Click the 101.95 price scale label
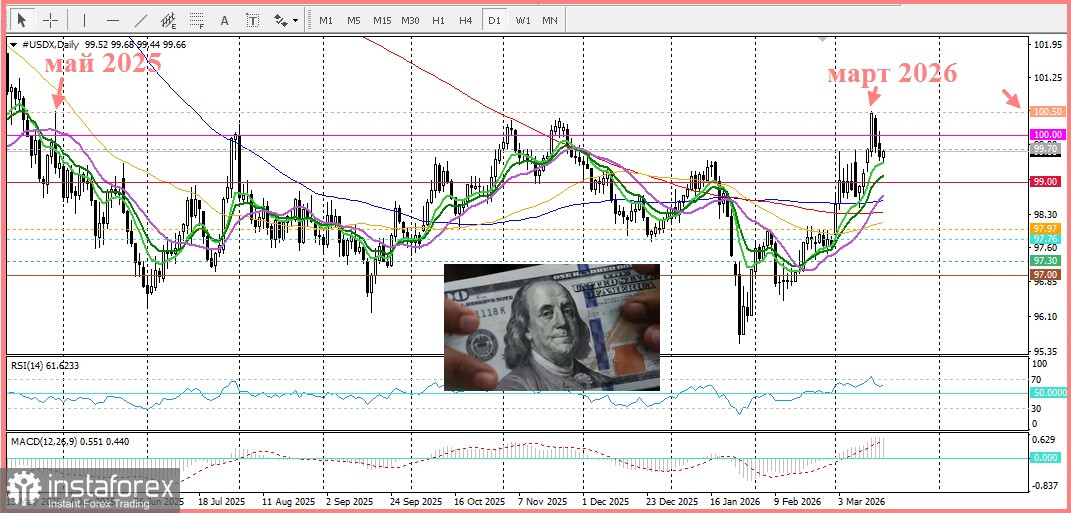The height and width of the screenshot is (513, 1071). [1046, 45]
